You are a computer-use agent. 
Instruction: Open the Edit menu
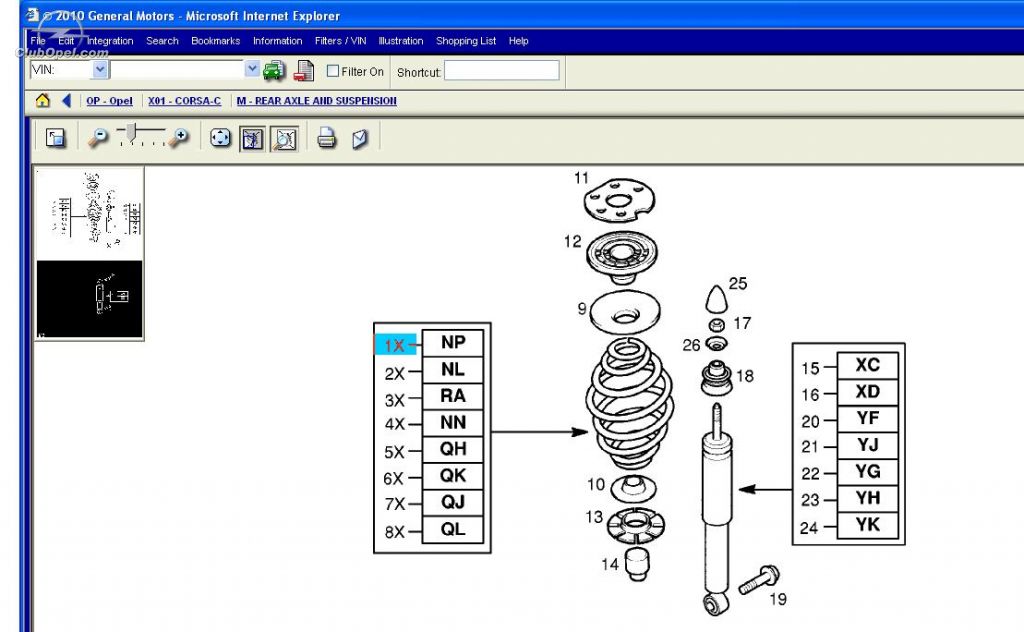[x=66, y=40]
